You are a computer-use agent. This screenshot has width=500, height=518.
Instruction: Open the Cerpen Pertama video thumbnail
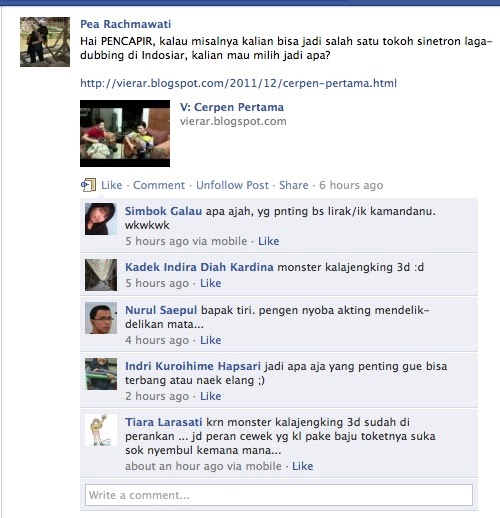click(125, 133)
